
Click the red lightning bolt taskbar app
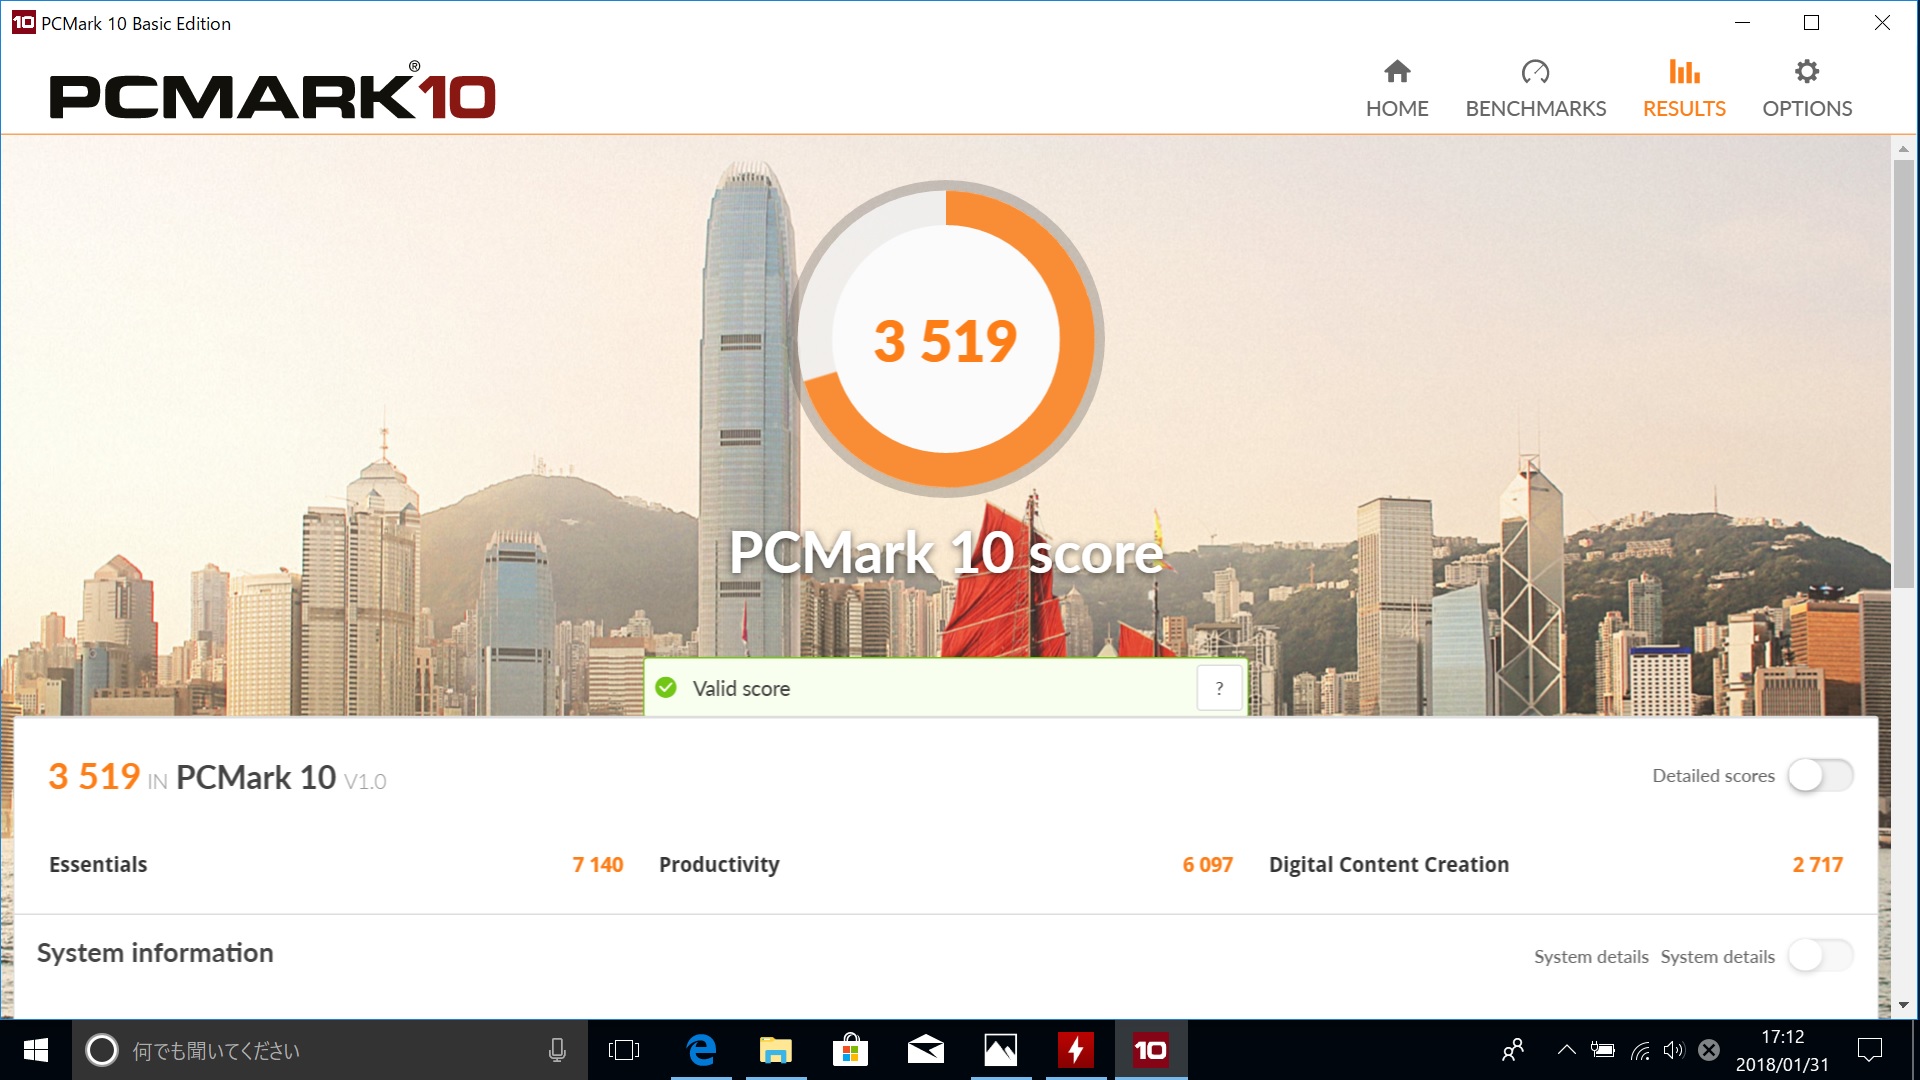pyautogui.click(x=1076, y=1050)
